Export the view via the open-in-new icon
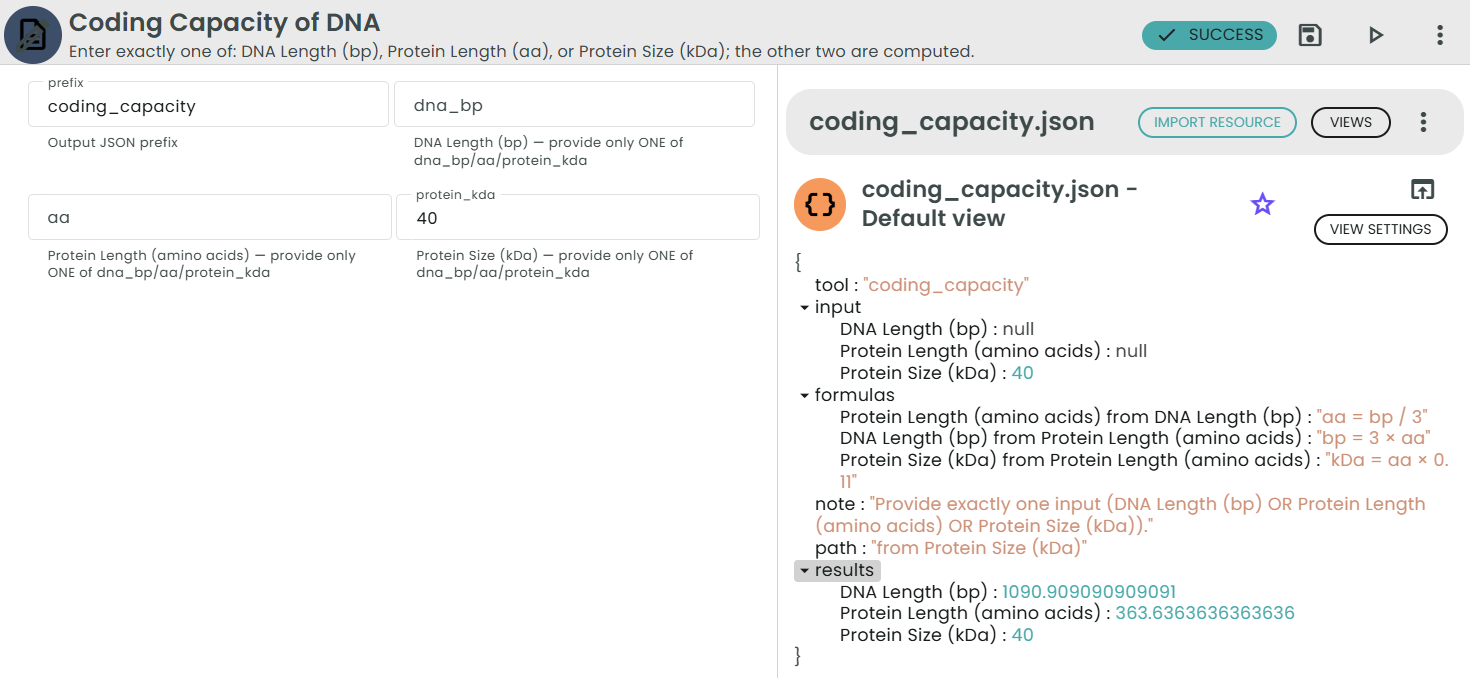This screenshot has height=678, width=1470. [x=1422, y=189]
